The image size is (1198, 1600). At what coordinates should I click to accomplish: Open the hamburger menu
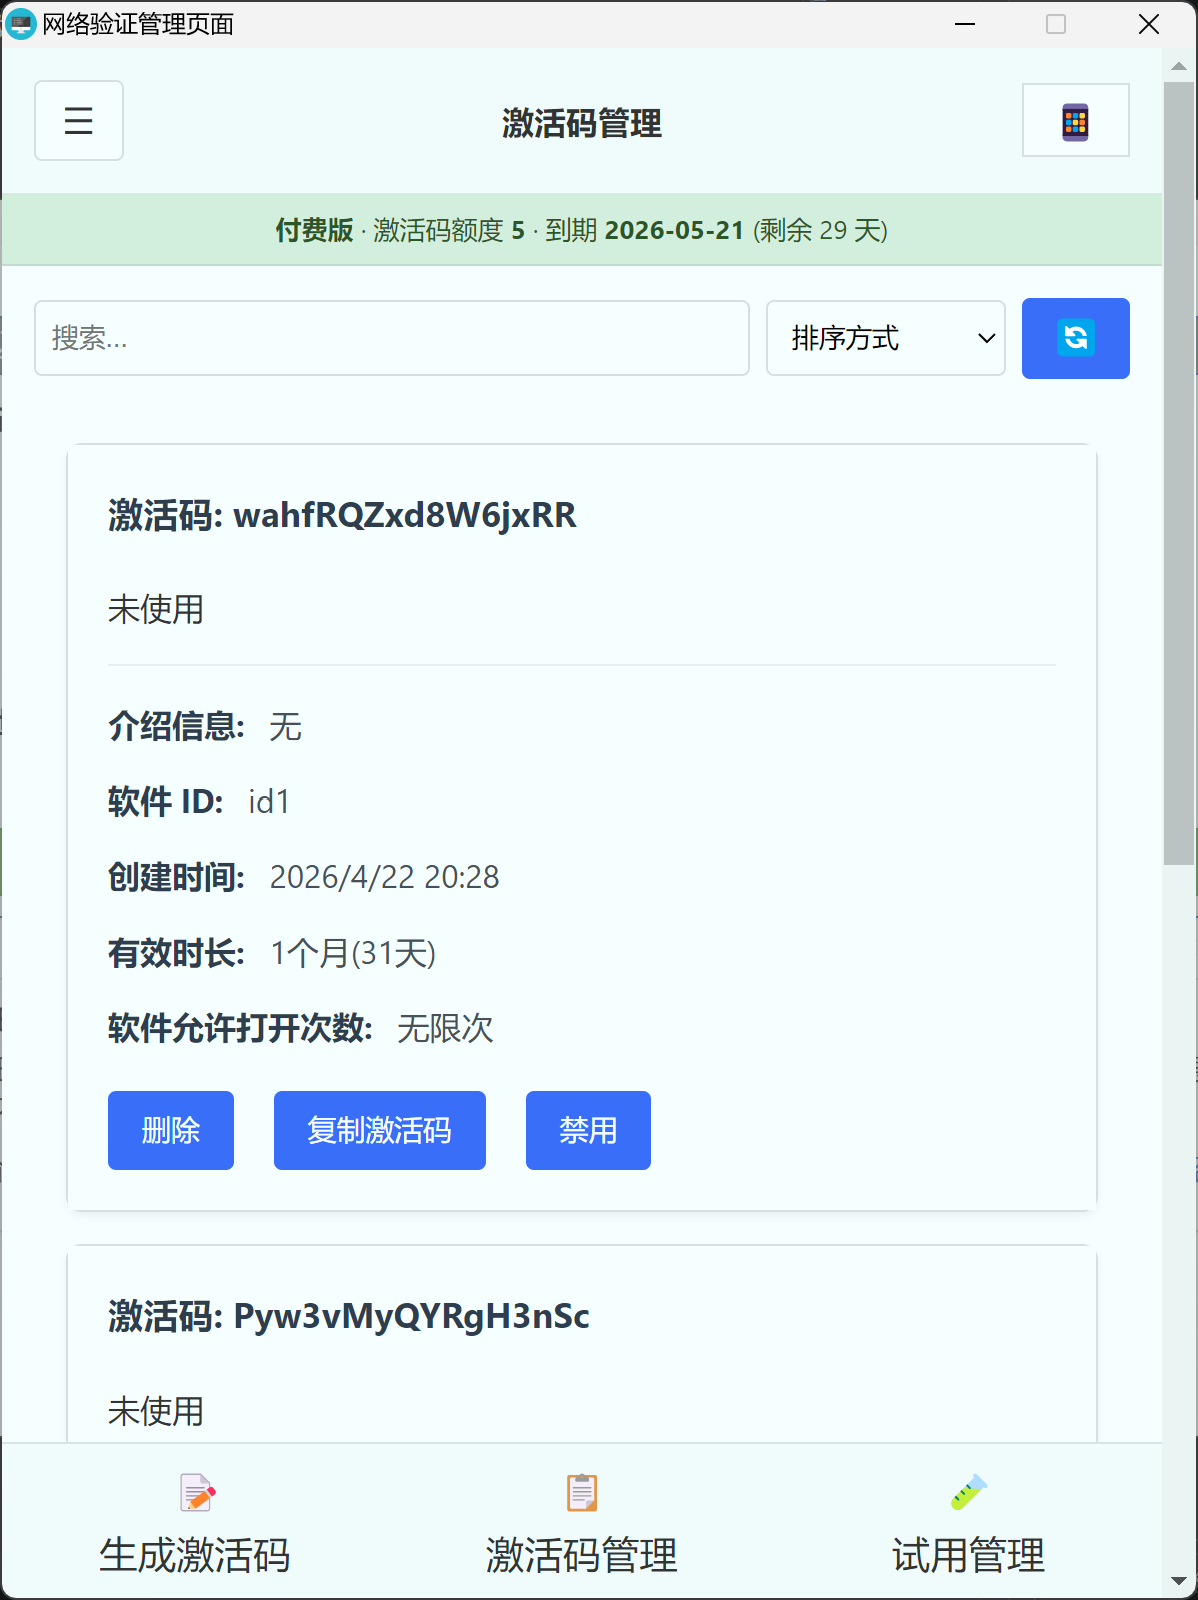point(79,121)
